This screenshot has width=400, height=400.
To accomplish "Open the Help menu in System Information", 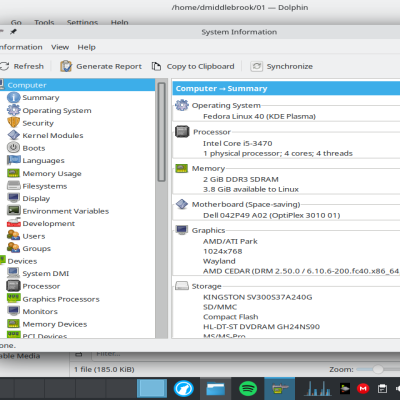I will click(x=86, y=47).
